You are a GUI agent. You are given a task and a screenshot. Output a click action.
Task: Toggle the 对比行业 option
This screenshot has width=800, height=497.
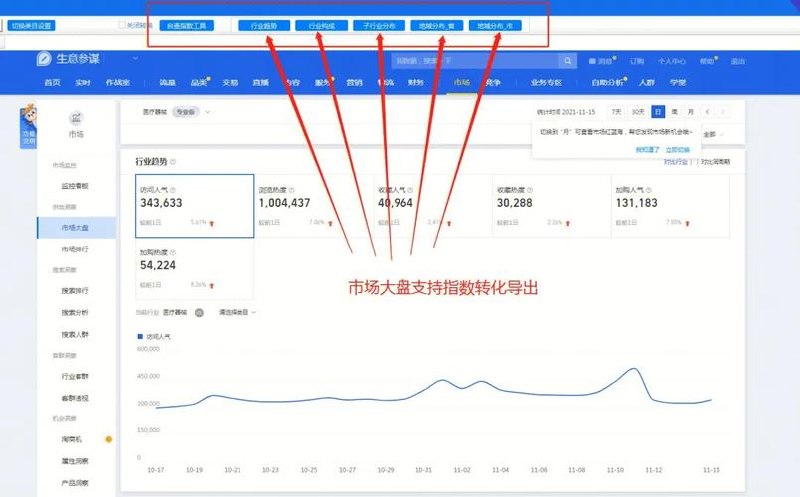676,162
